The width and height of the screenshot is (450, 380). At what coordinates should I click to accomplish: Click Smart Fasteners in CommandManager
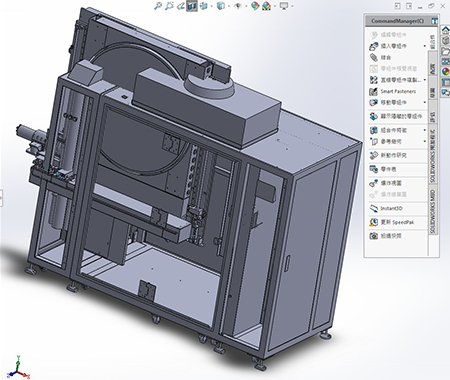(398, 91)
